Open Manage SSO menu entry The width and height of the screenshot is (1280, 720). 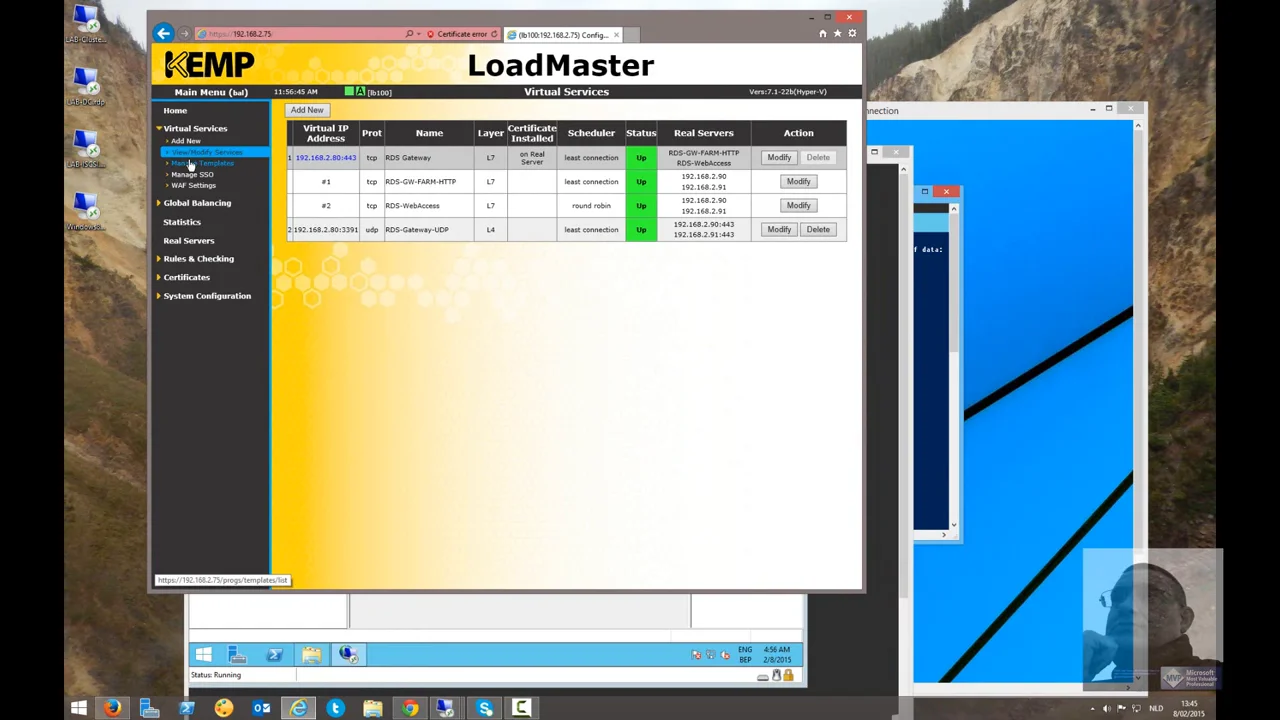tap(192, 175)
